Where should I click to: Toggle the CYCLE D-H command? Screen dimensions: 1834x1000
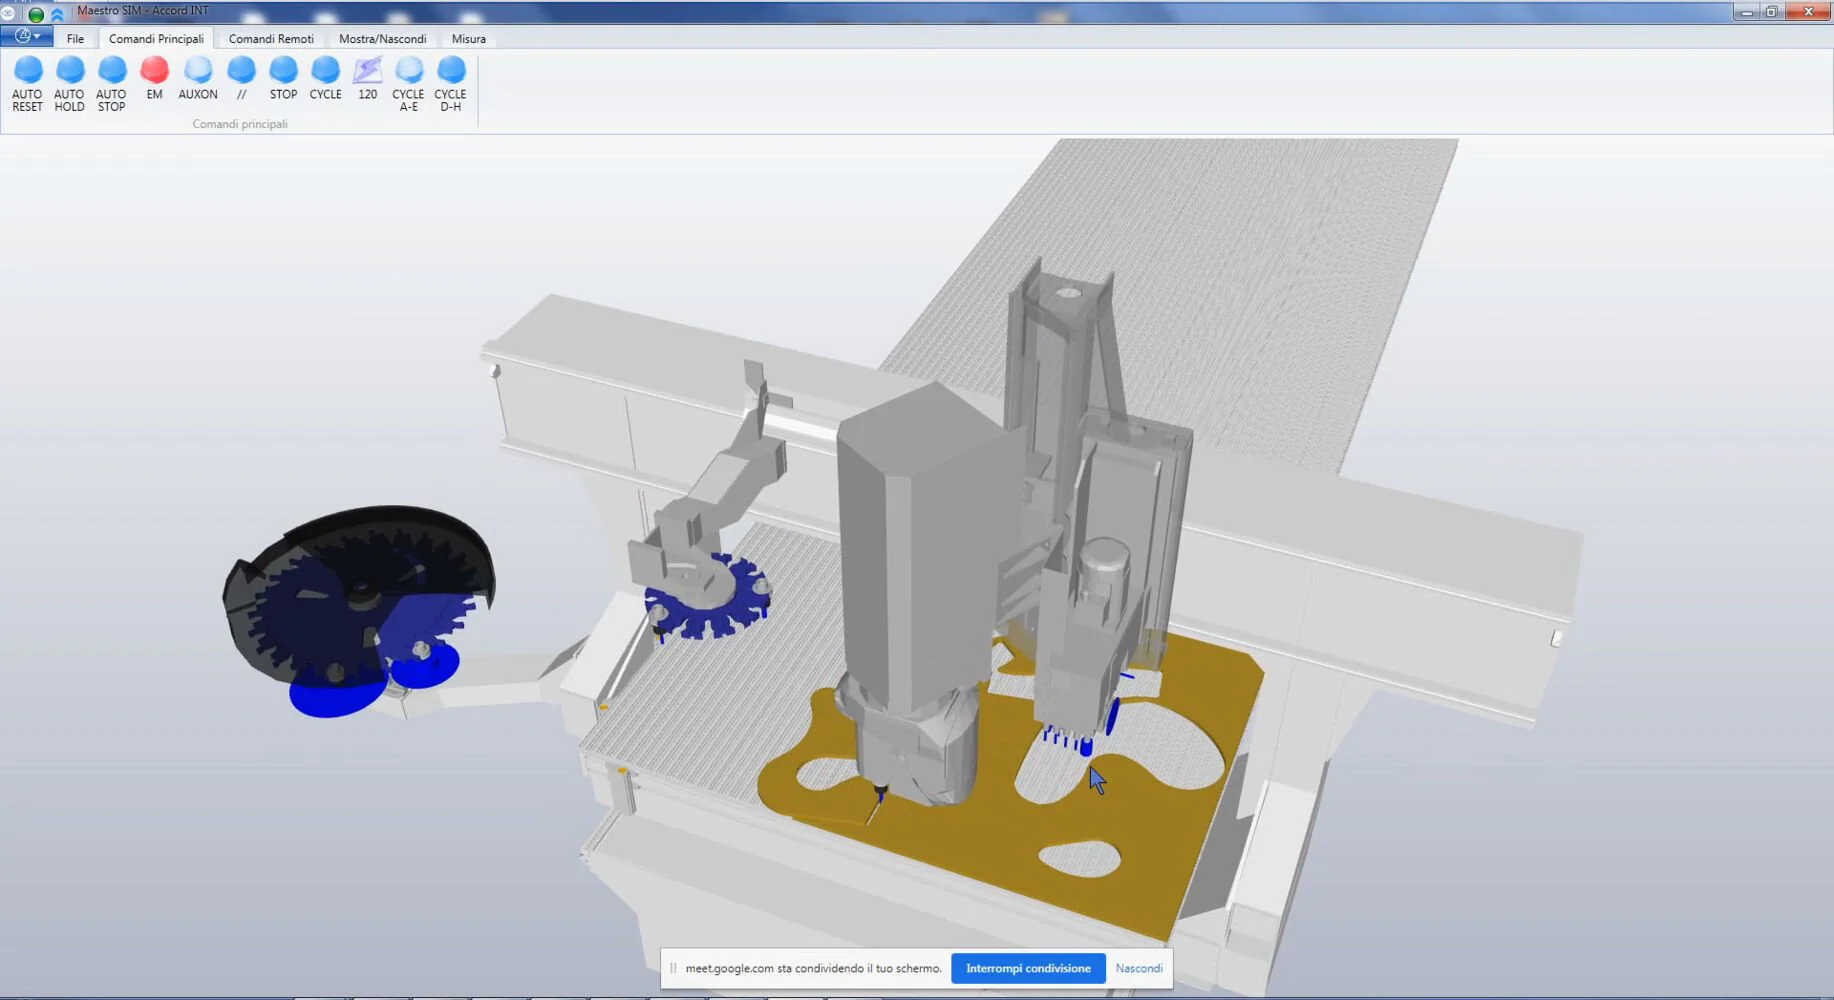(451, 71)
